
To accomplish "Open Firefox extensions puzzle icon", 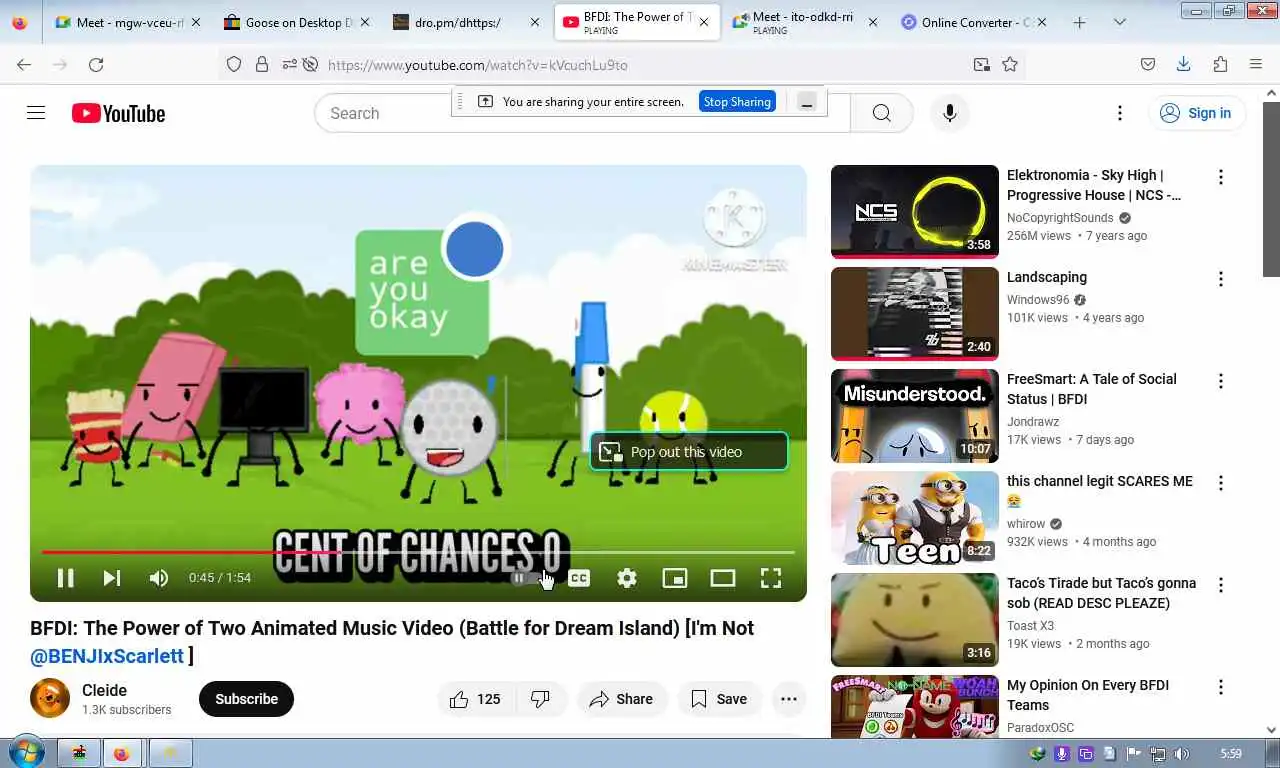I will point(1220,64).
